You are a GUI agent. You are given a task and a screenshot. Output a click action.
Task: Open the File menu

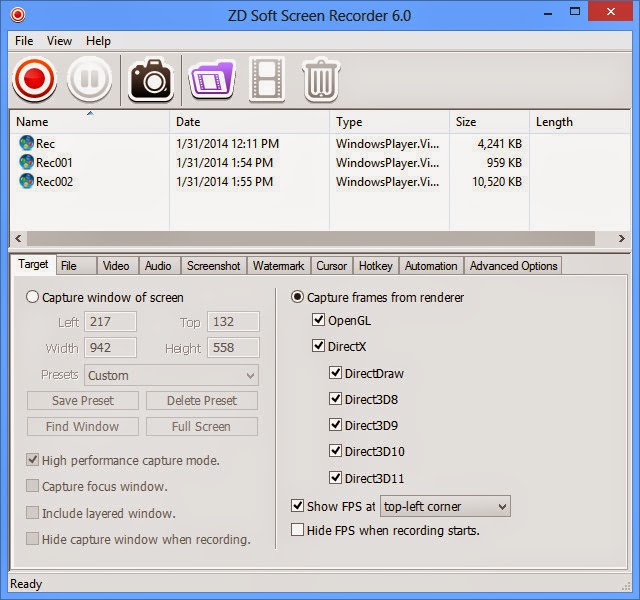24,41
